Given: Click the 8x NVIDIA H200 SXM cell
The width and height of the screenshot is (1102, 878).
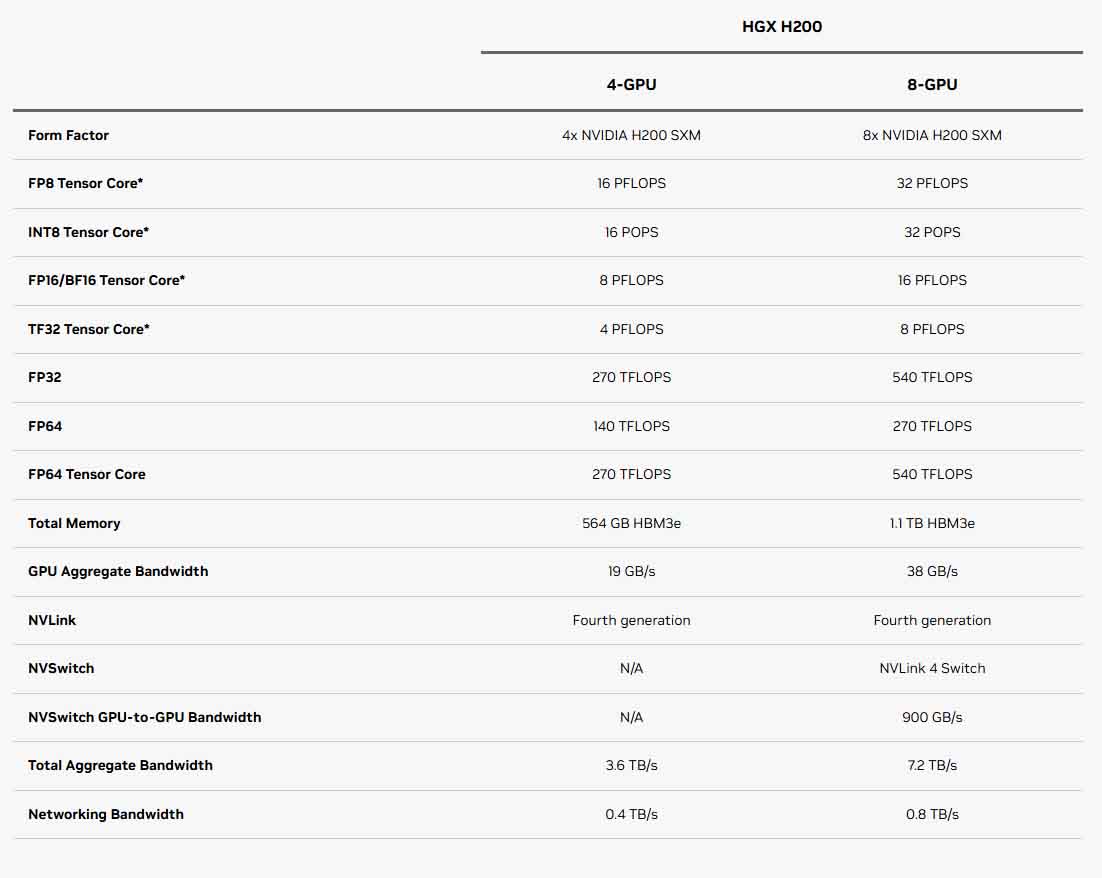Looking at the screenshot, I should click(932, 135).
